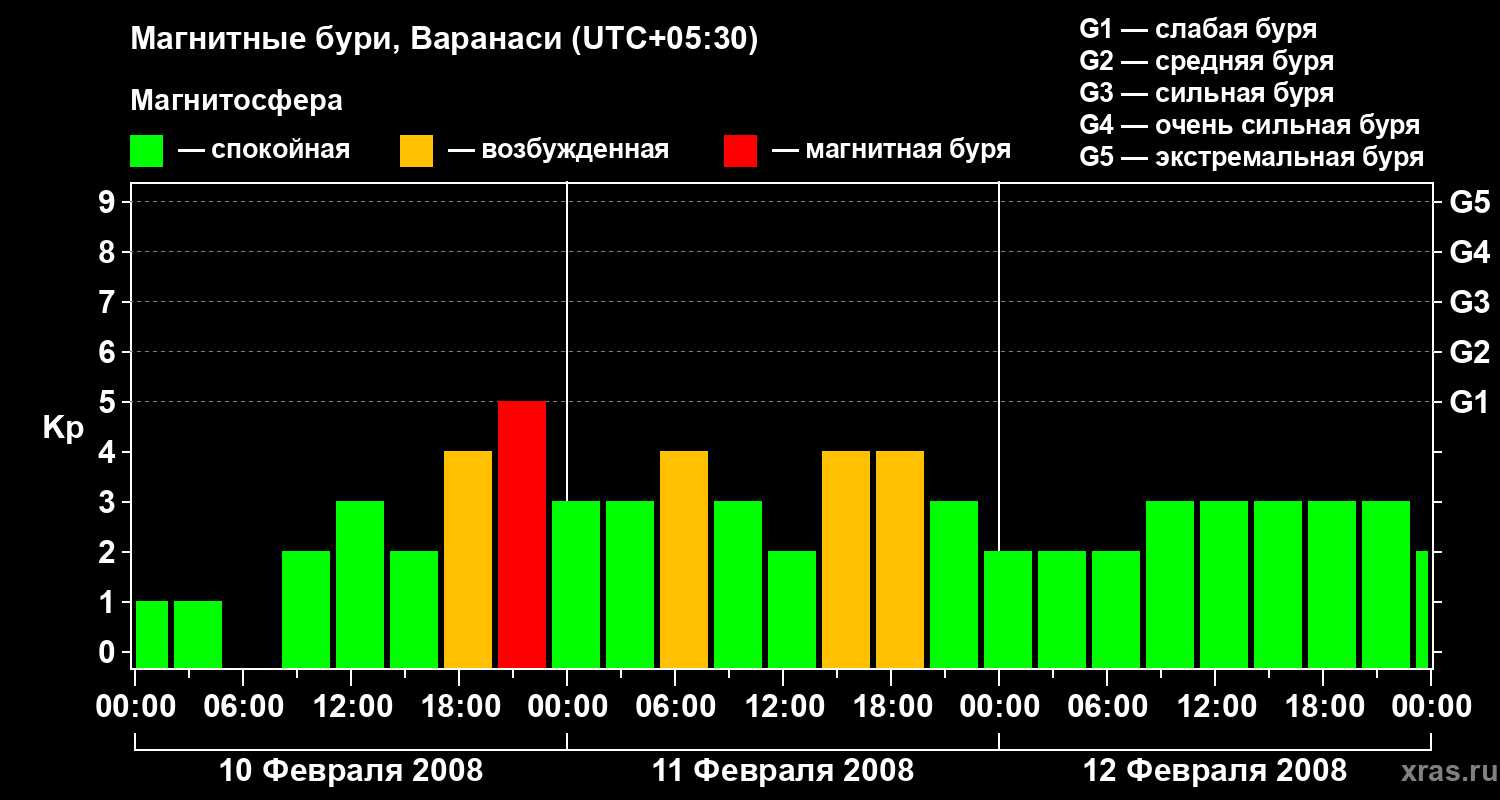1500x800 pixels.
Task: Click the 'Магнитосфера' legend heading
Action: (x=237, y=101)
